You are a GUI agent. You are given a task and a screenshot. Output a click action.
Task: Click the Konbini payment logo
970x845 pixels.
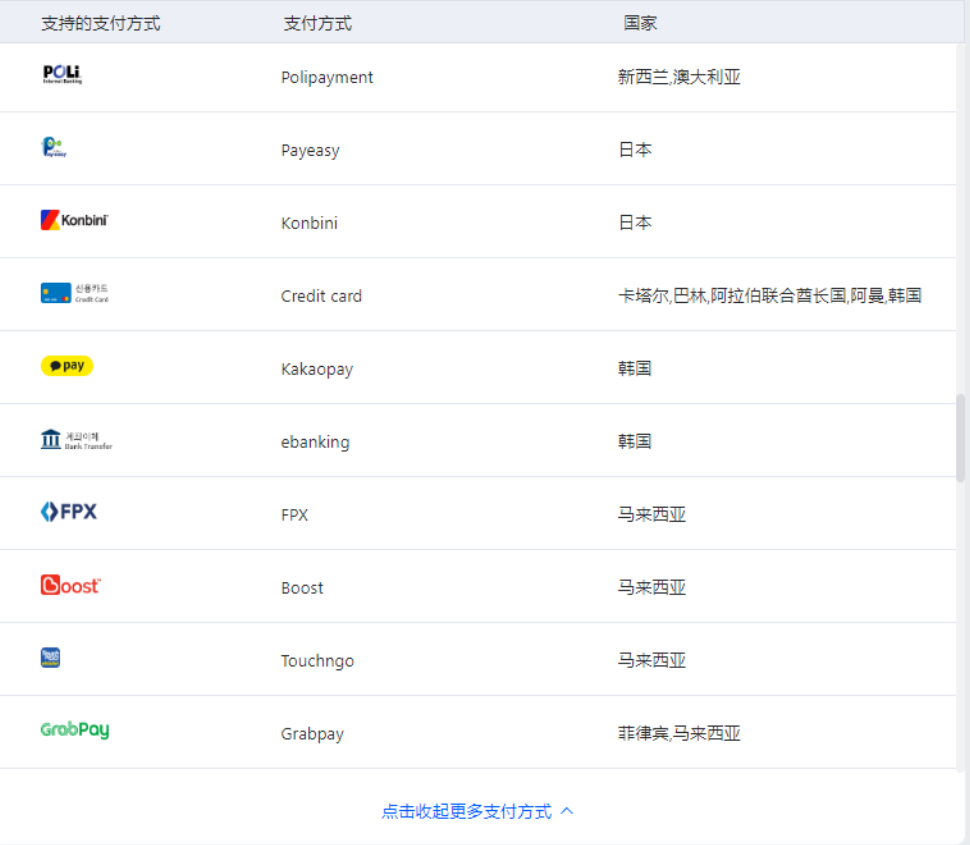(73, 219)
